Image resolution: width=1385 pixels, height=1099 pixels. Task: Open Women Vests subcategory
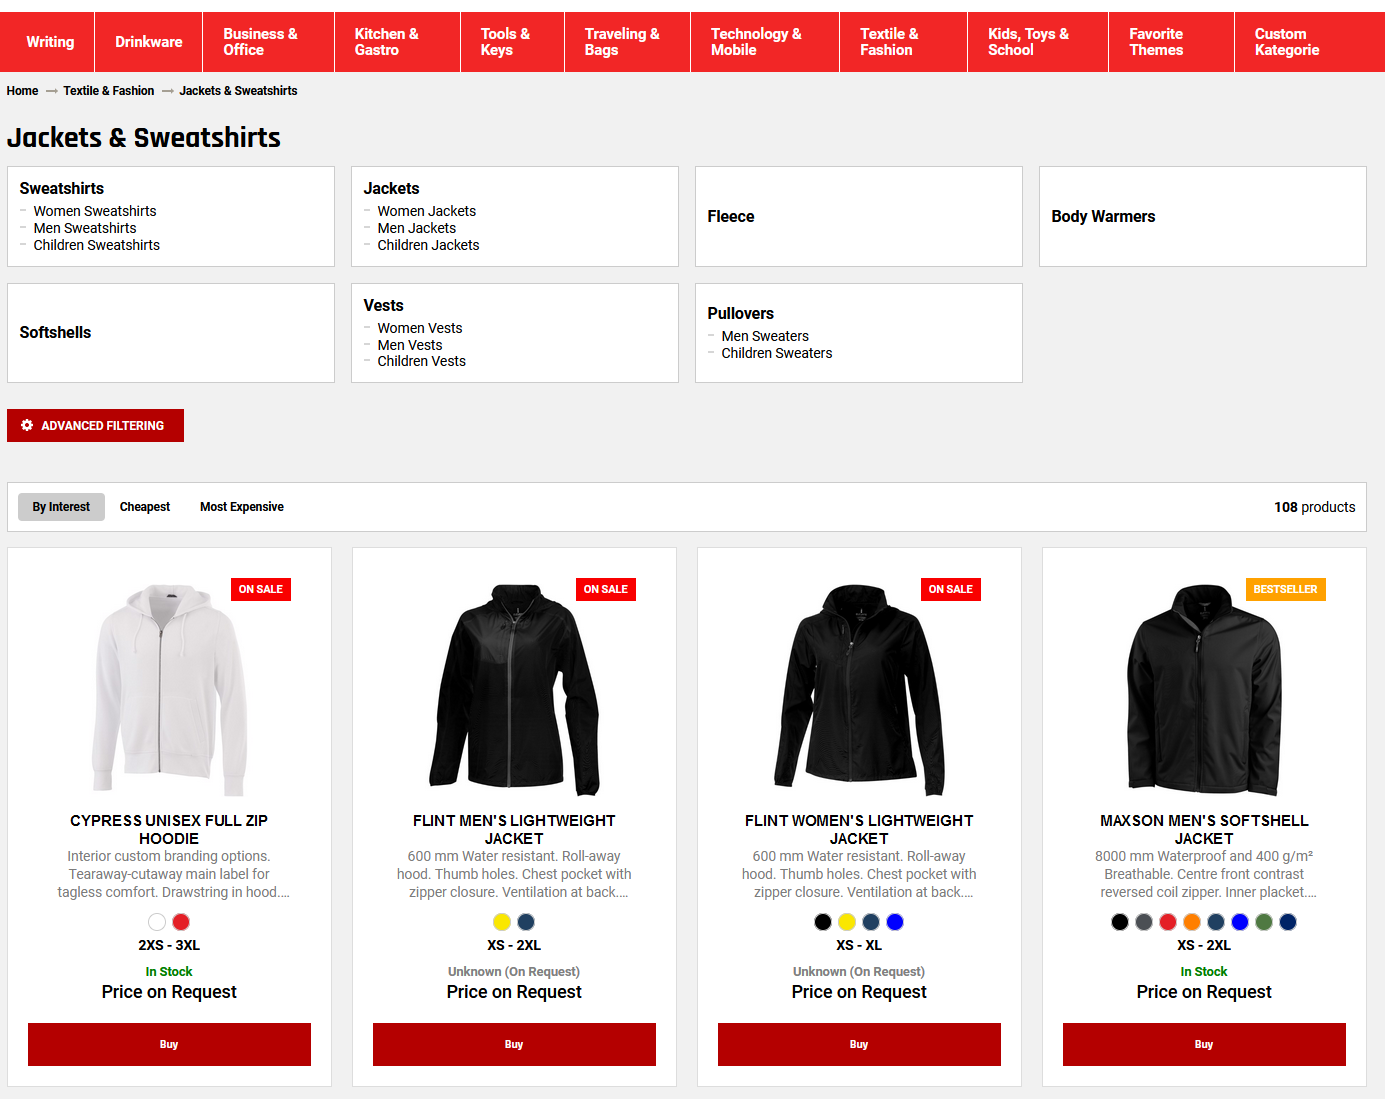click(x=420, y=328)
